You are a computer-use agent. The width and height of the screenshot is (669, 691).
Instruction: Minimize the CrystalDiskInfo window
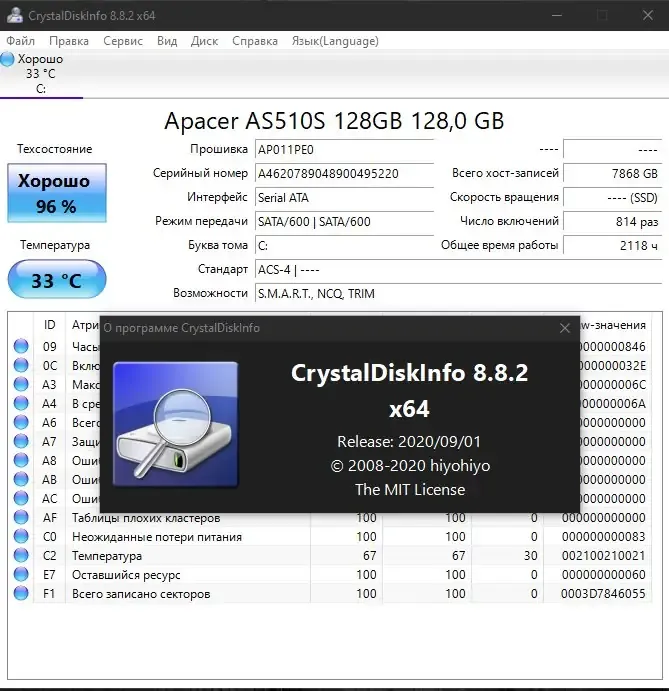557,15
